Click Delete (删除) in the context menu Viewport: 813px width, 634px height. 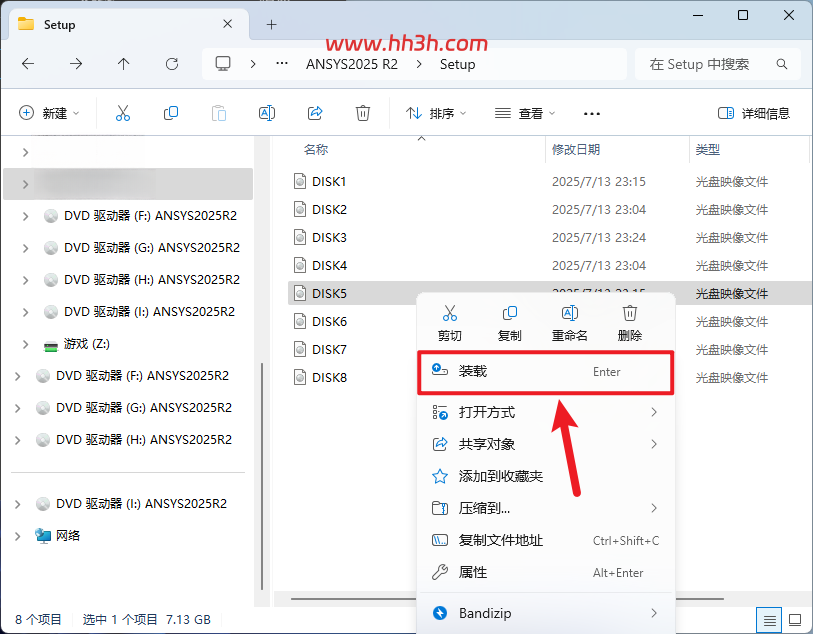(x=629, y=323)
